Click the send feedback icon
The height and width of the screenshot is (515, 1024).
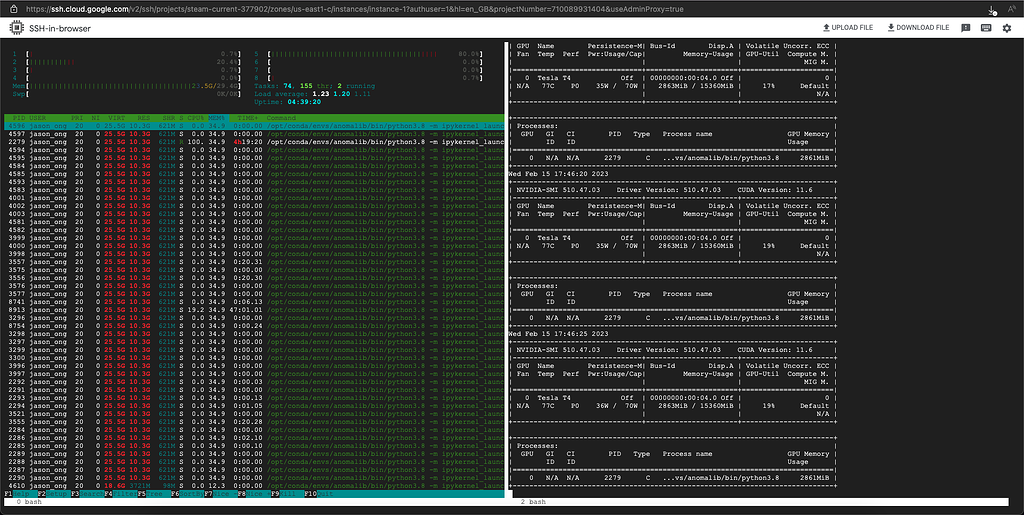click(966, 28)
